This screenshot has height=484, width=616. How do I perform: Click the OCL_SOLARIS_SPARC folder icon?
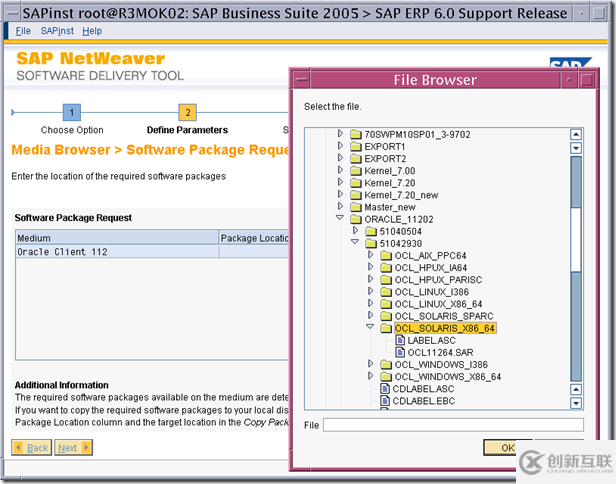[x=386, y=316]
